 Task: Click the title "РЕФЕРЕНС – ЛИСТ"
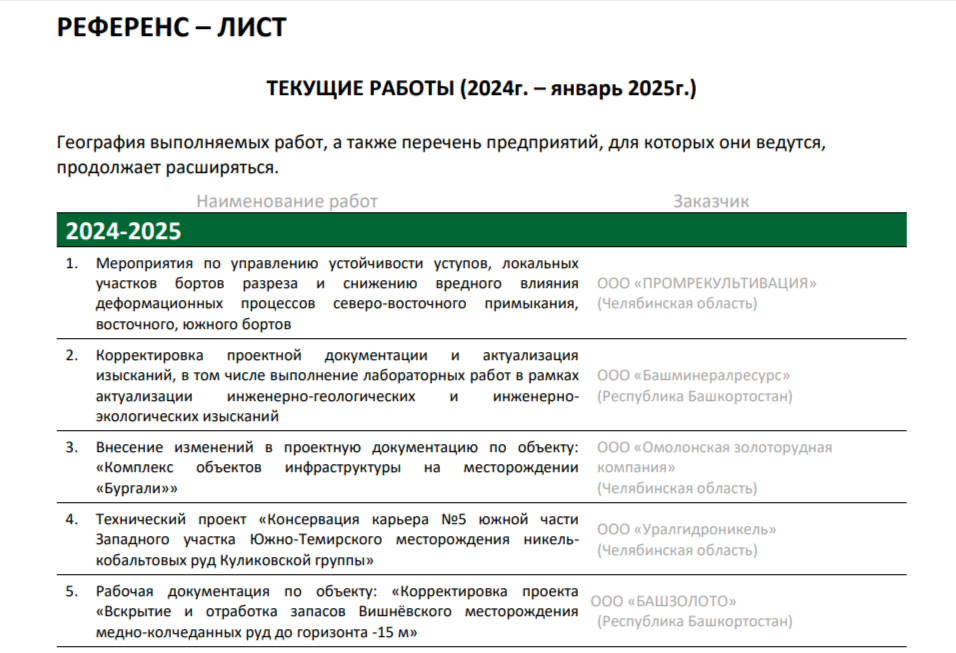[171, 27]
